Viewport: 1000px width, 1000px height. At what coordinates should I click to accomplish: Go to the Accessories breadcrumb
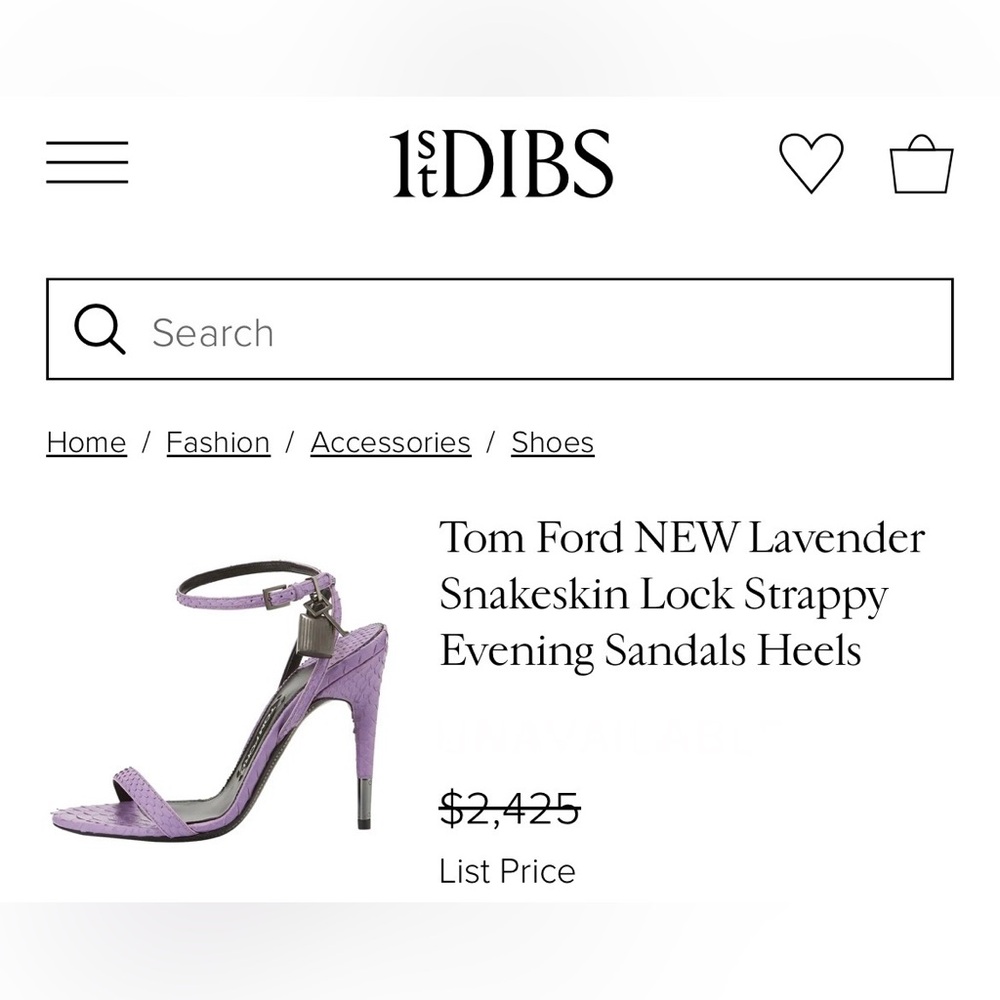pyautogui.click(x=391, y=441)
